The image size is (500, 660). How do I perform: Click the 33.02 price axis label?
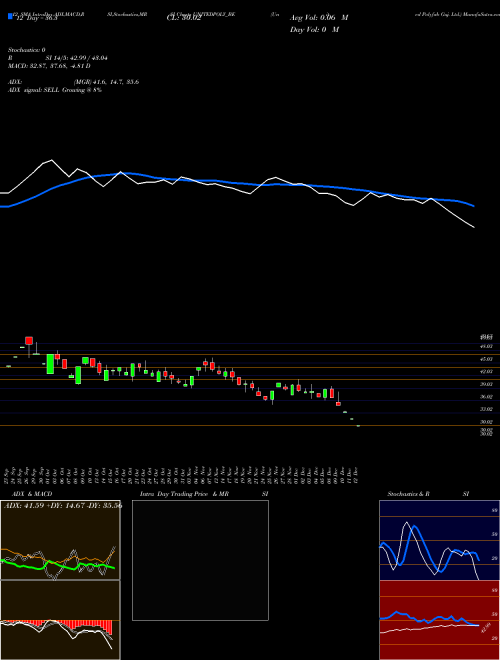pyautogui.click(x=487, y=409)
